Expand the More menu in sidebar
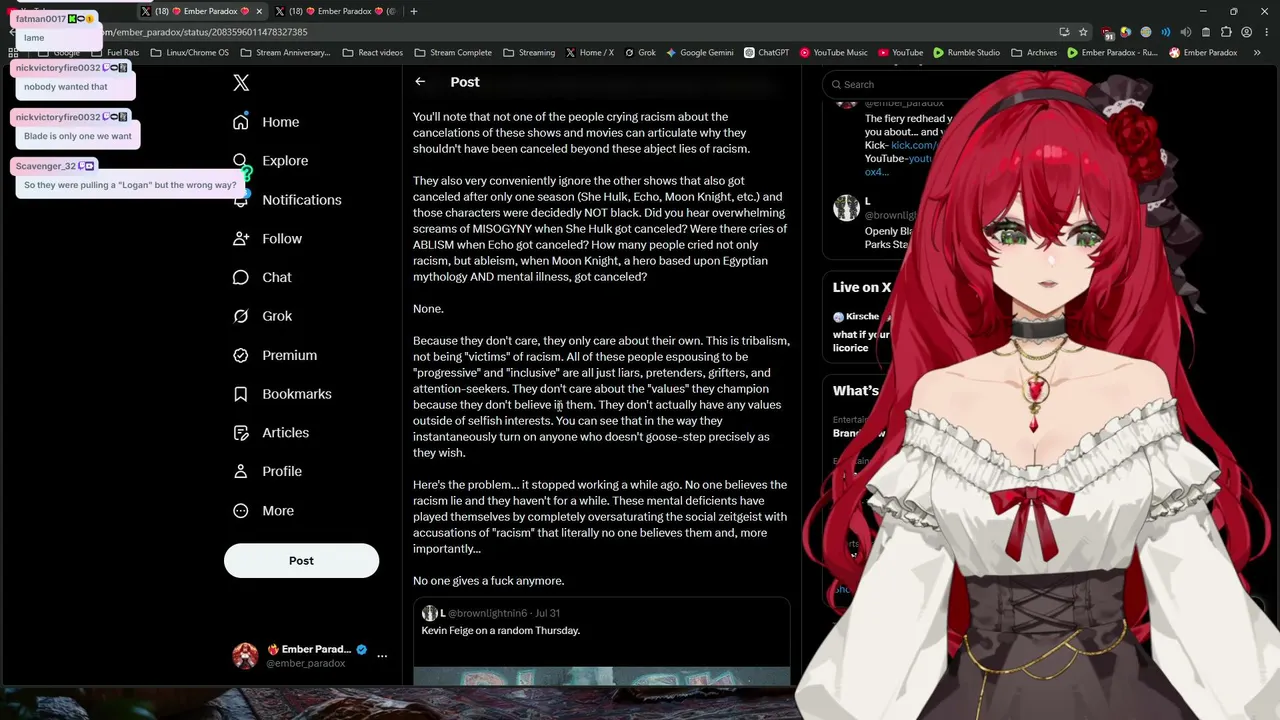The height and width of the screenshot is (720, 1280). pyautogui.click(x=263, y=511)
